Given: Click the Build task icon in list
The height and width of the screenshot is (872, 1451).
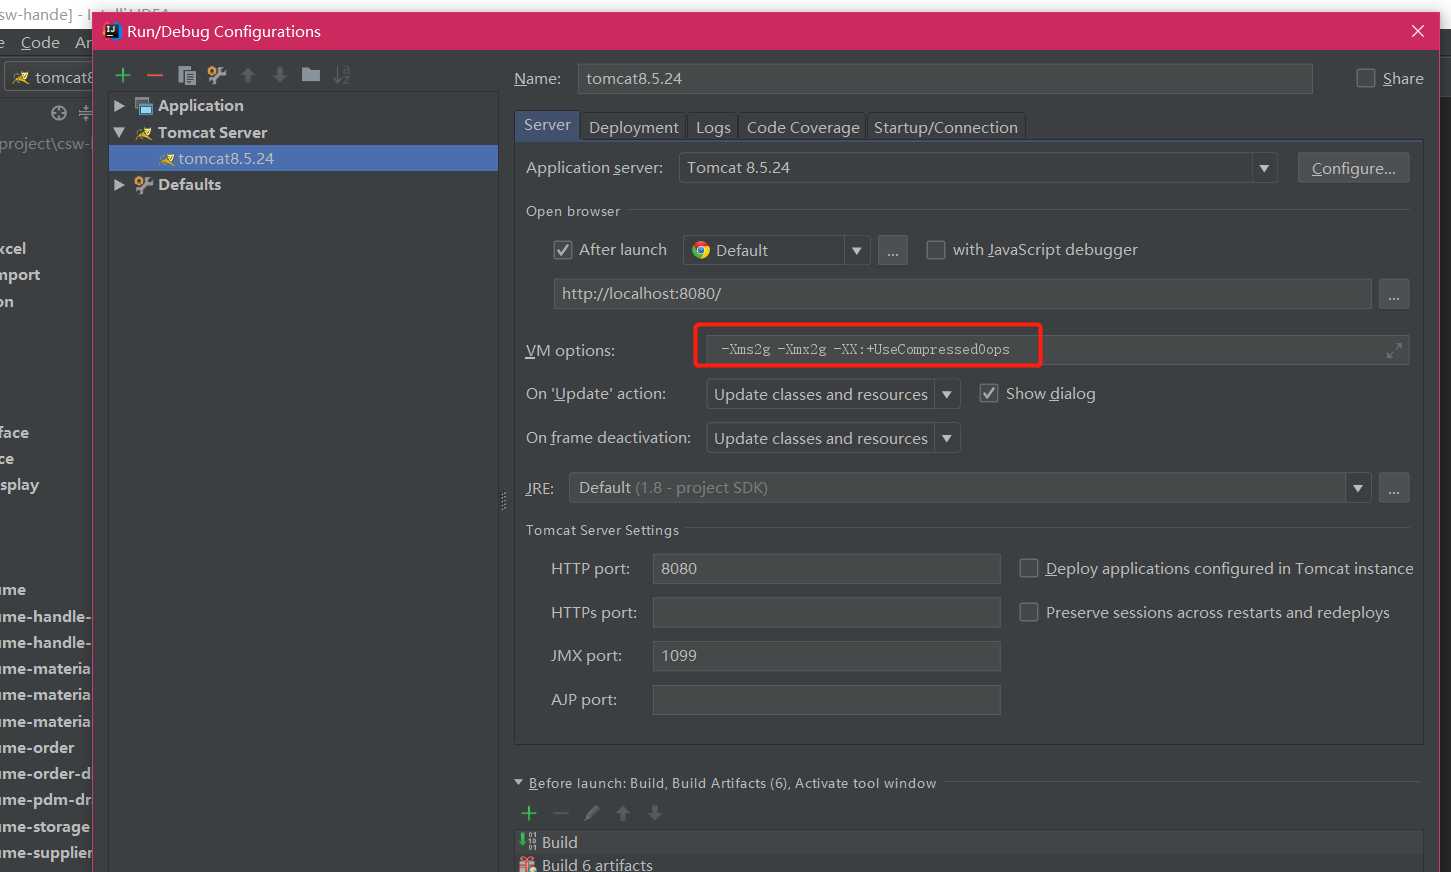Looking at the screenshot, I should pyautogui.click(x=528, y=842).
